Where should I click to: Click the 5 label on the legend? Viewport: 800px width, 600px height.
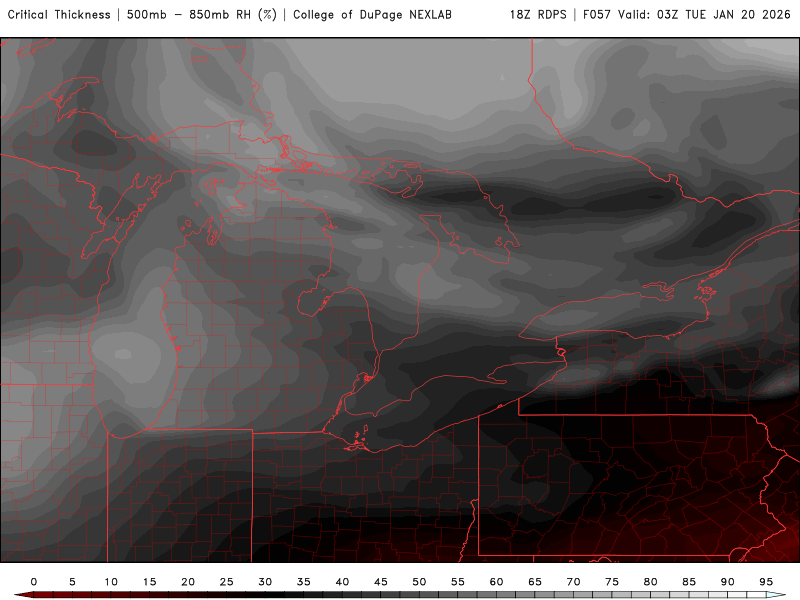pos(72,582)
